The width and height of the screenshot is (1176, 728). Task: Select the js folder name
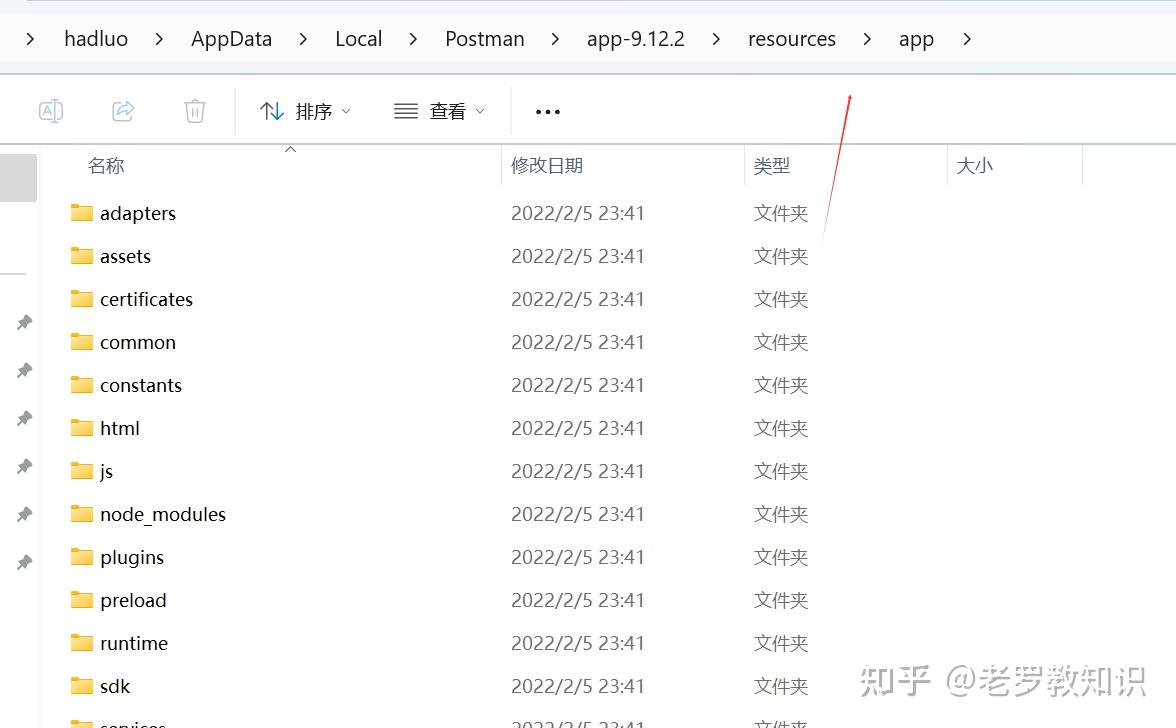coord(106,472)
